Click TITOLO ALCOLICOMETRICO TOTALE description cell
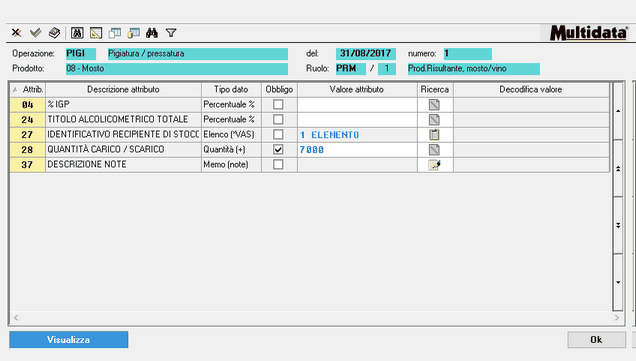 (x=123, y=120)
